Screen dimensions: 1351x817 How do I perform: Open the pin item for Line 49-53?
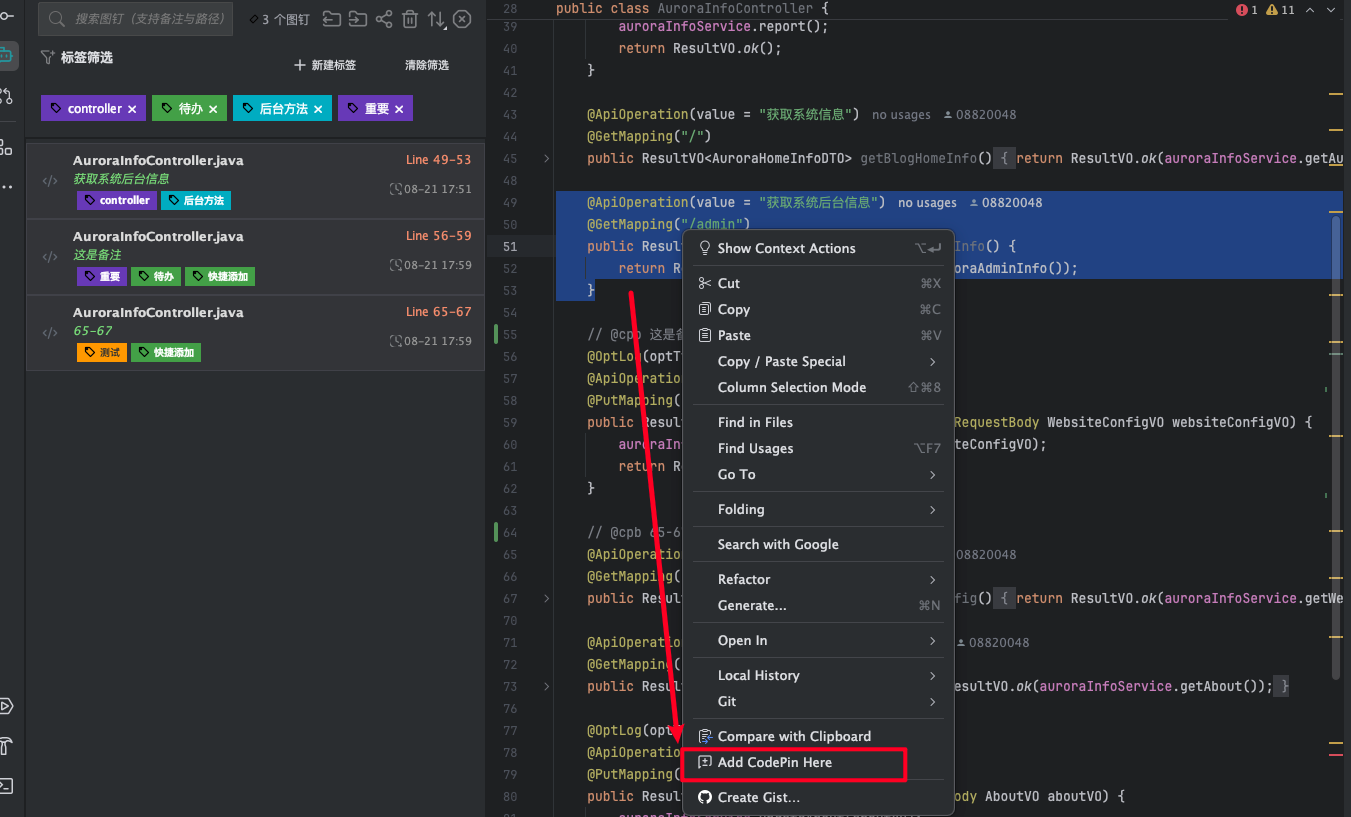click(255, 181)
